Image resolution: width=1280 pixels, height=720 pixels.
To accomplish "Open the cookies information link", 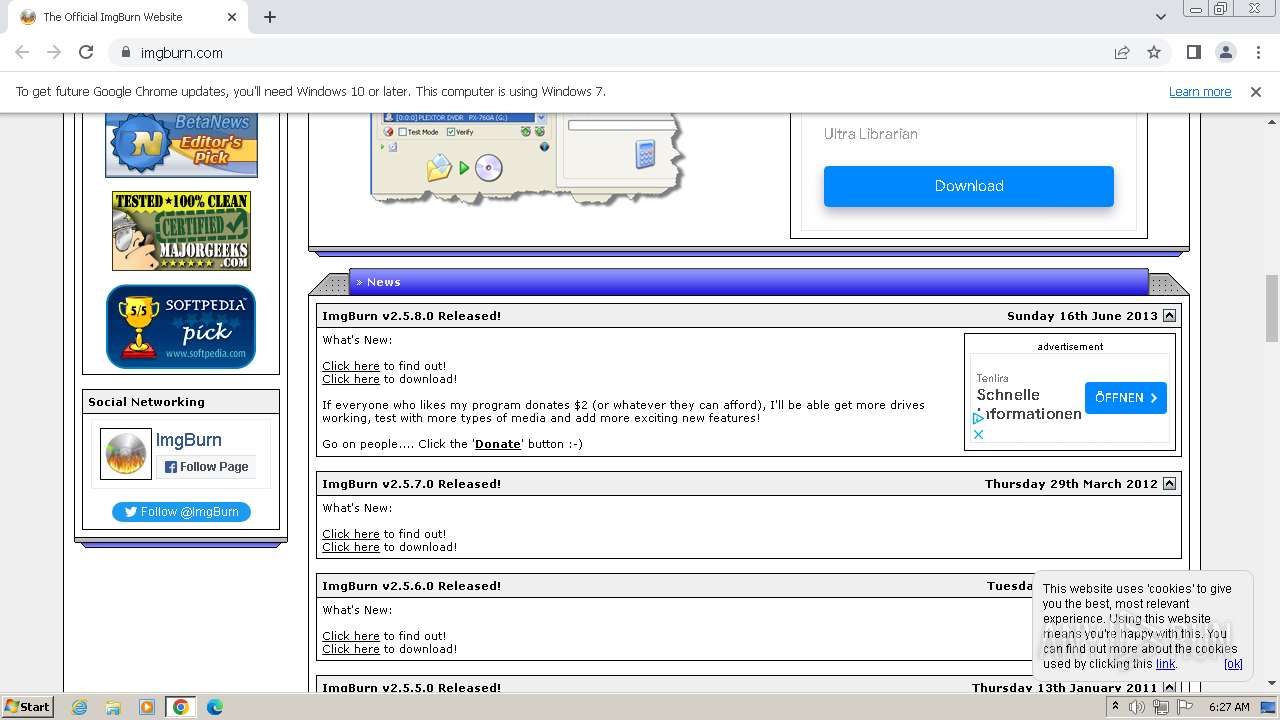I will click(x=1165, y=664).
